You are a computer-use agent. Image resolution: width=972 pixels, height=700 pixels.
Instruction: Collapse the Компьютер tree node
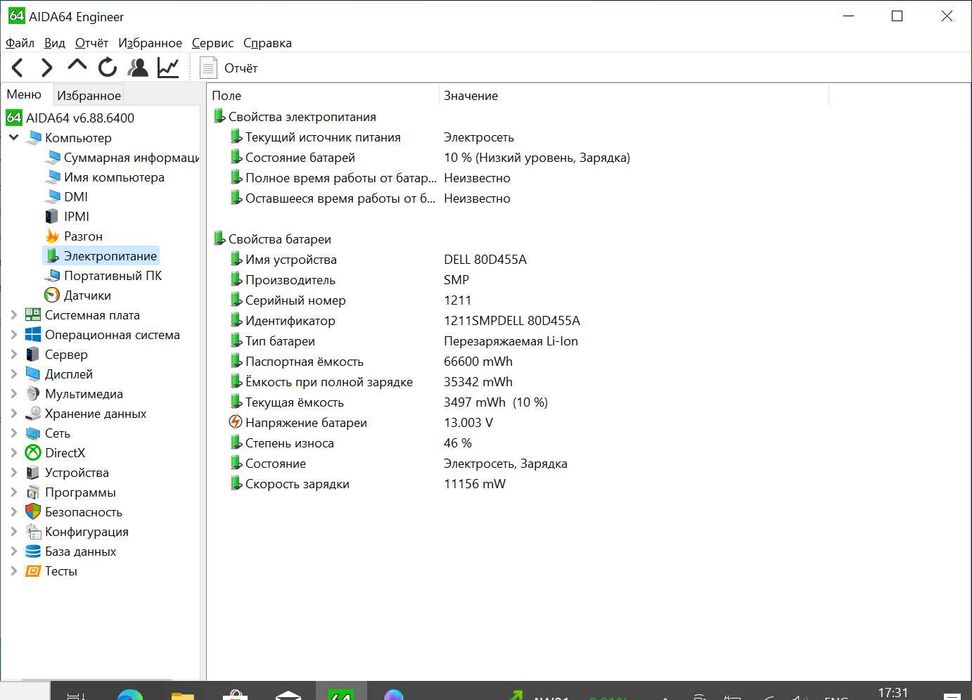click(x=14, y=137)
